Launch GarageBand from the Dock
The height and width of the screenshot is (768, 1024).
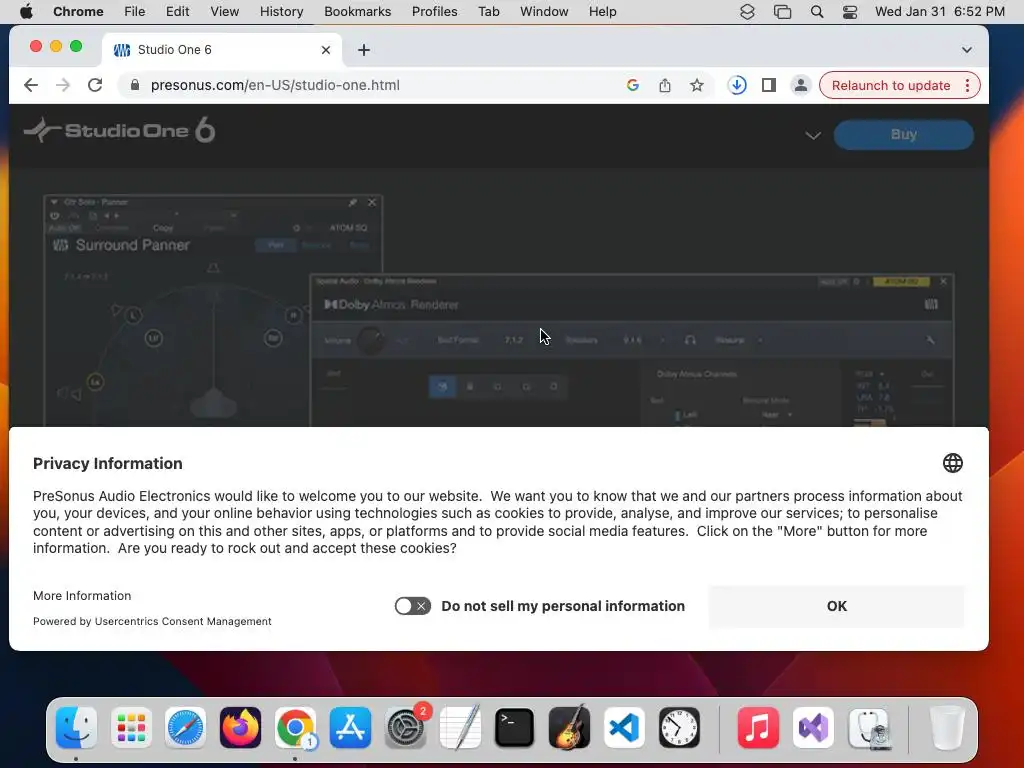click(569, 728)
